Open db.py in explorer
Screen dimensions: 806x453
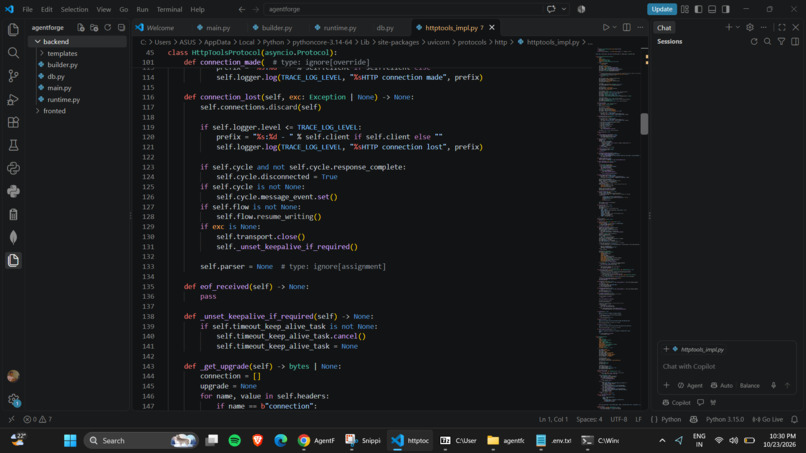56,77
